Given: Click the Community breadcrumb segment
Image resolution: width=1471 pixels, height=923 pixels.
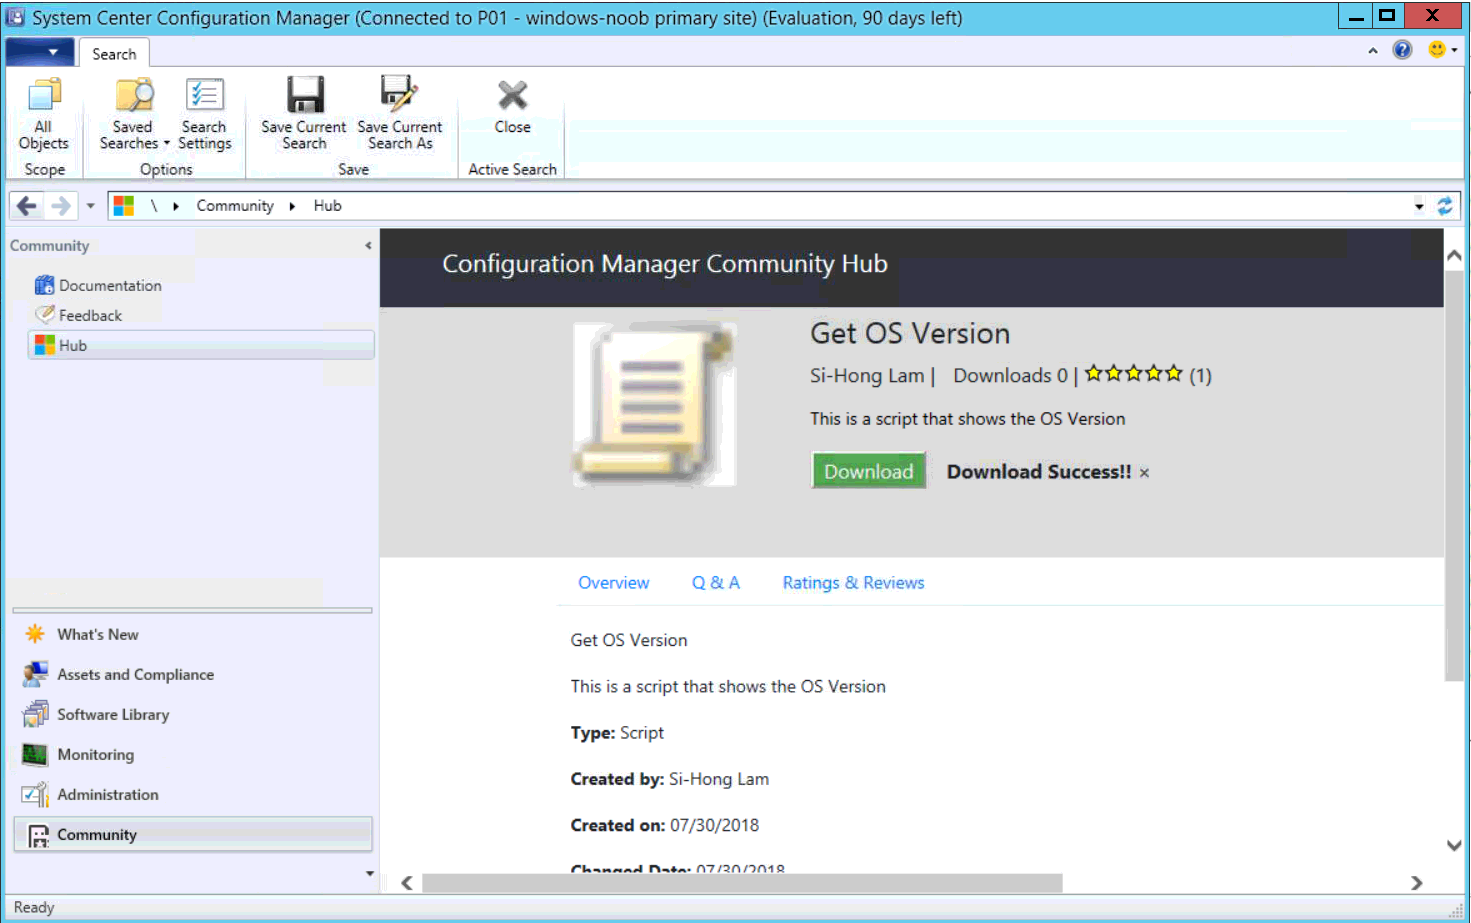Looking at the screenshot, I should pos(235,206).
